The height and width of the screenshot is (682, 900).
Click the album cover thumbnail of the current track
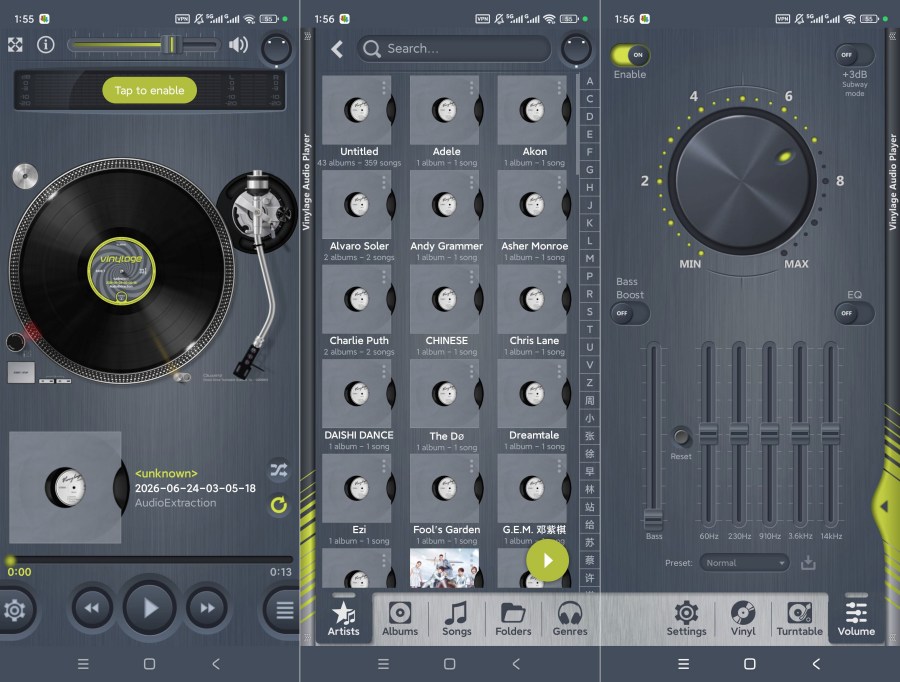point(65,487)
